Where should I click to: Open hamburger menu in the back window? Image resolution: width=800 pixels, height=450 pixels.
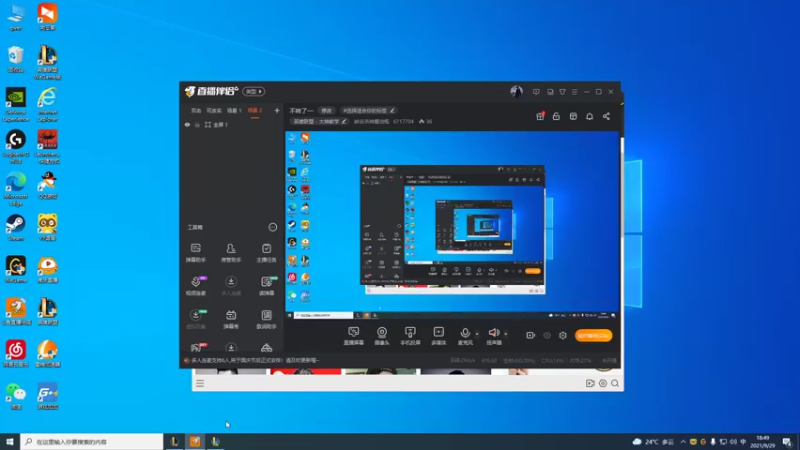click(199, 383)
